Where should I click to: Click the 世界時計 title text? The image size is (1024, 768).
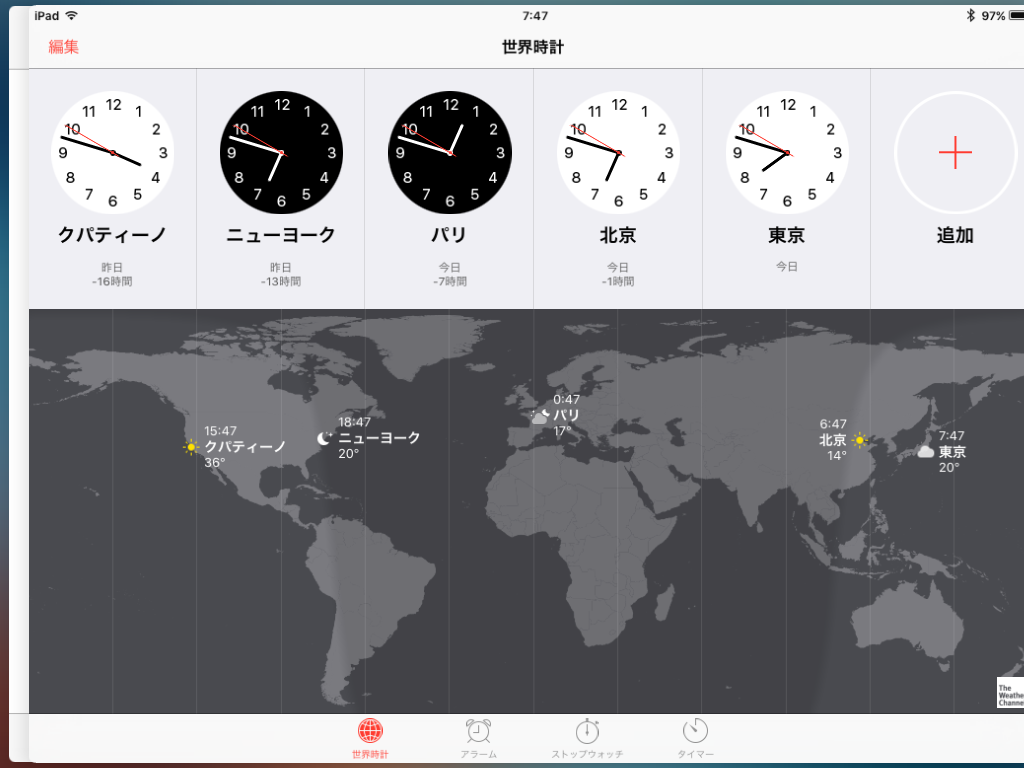coord(533,47)
